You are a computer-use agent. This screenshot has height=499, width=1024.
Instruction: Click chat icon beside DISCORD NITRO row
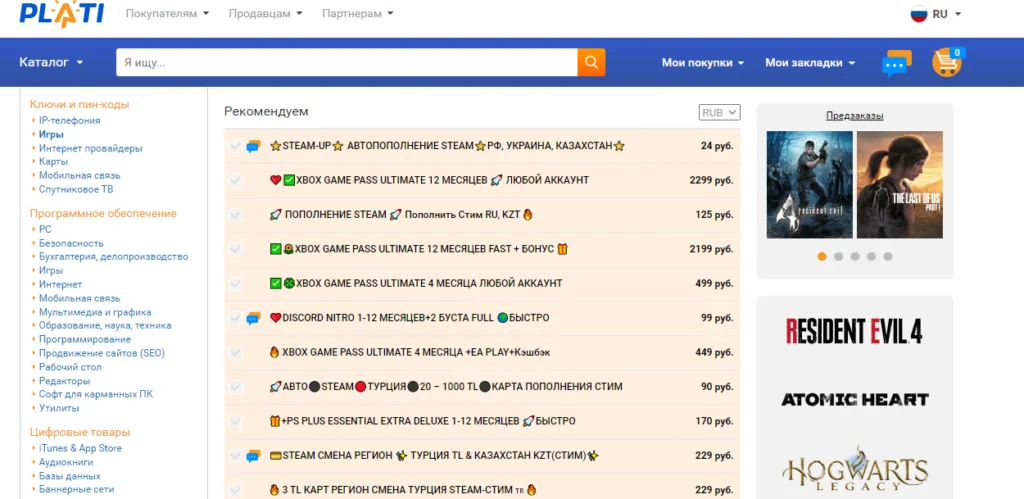click(253, 318)
